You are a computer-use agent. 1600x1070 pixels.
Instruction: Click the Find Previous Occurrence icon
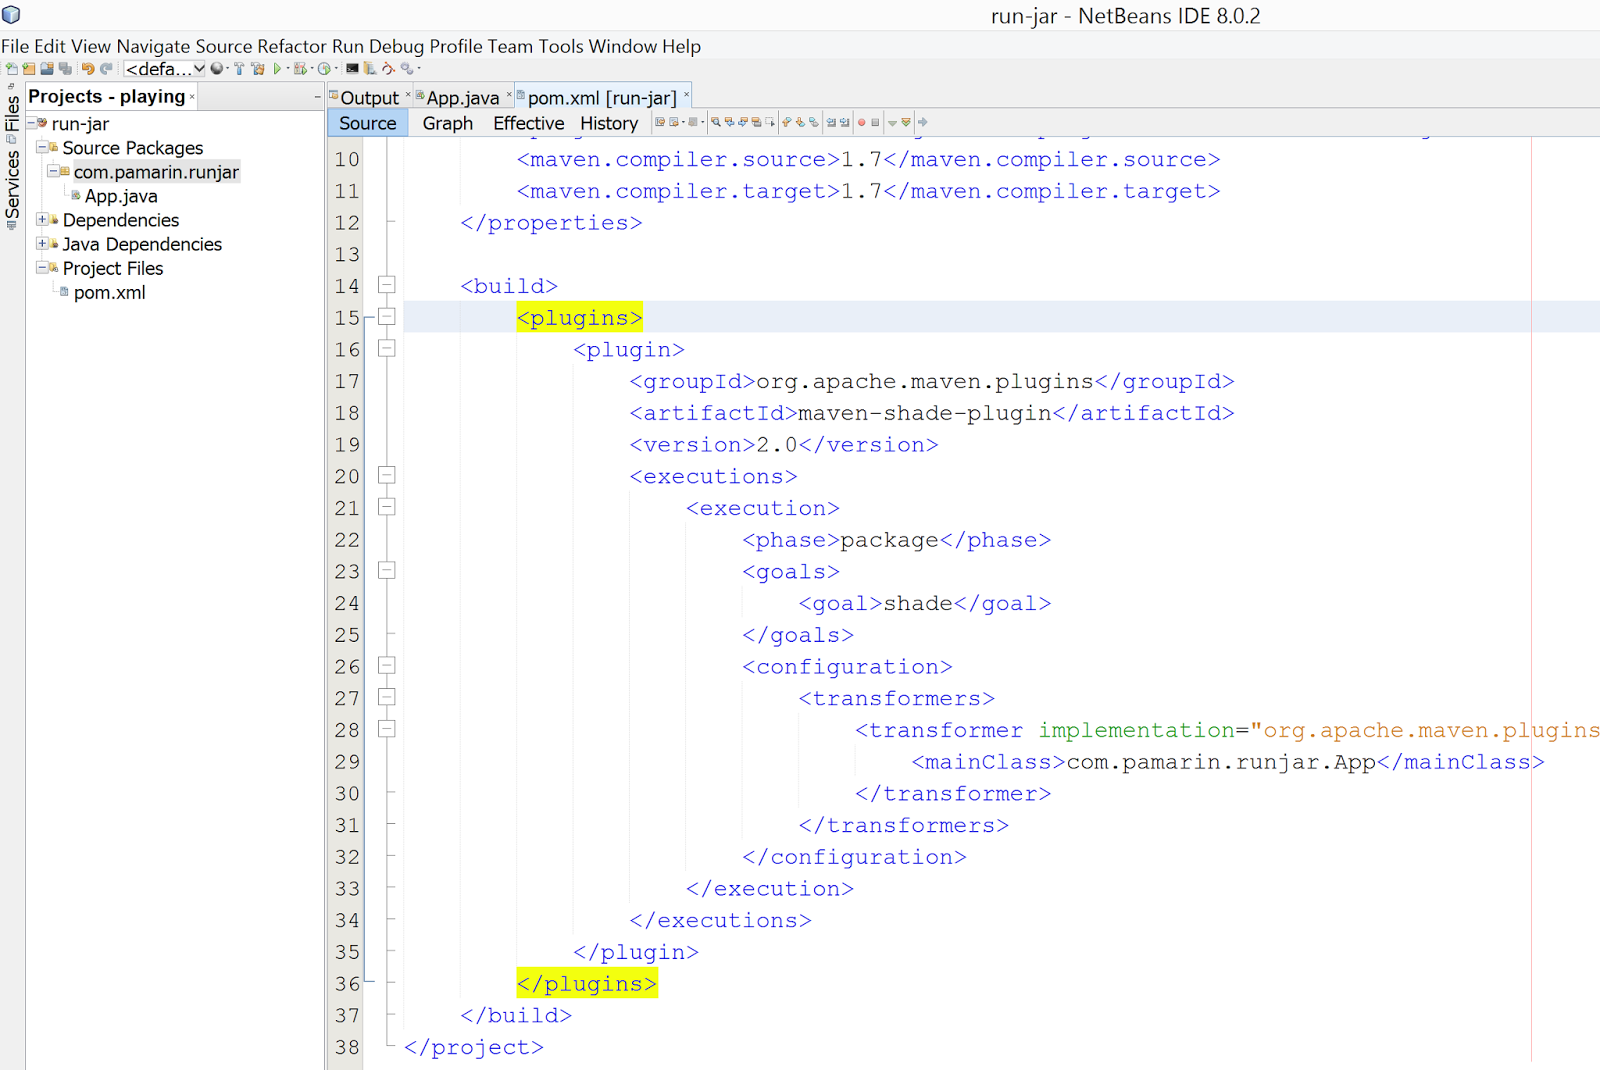(x=730, y=122)
